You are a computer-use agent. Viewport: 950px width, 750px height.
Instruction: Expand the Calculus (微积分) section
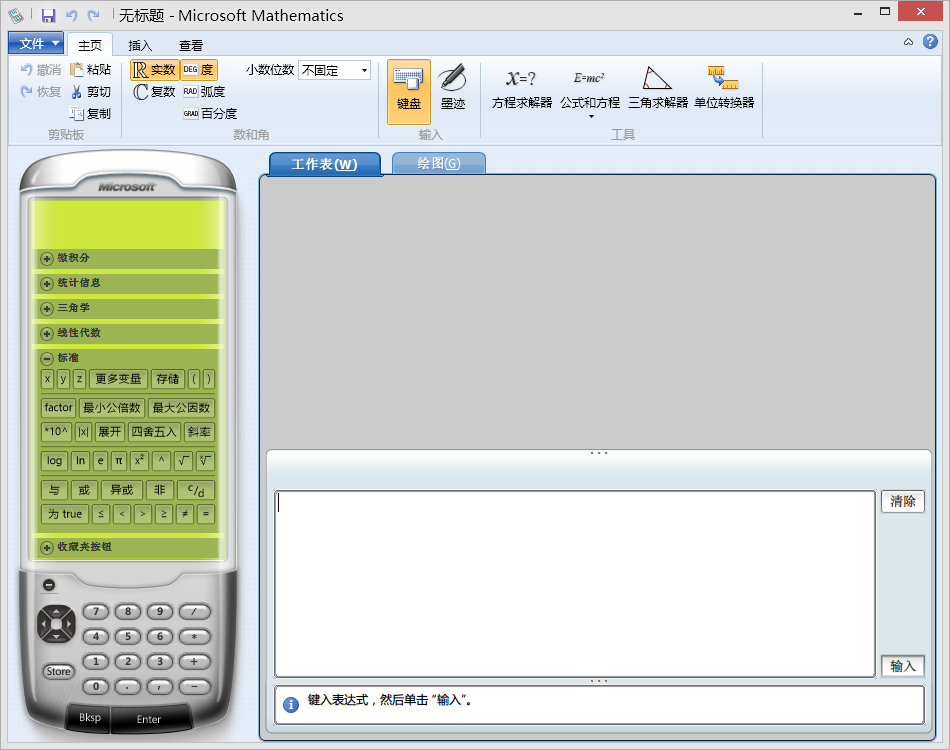point(47,259)
